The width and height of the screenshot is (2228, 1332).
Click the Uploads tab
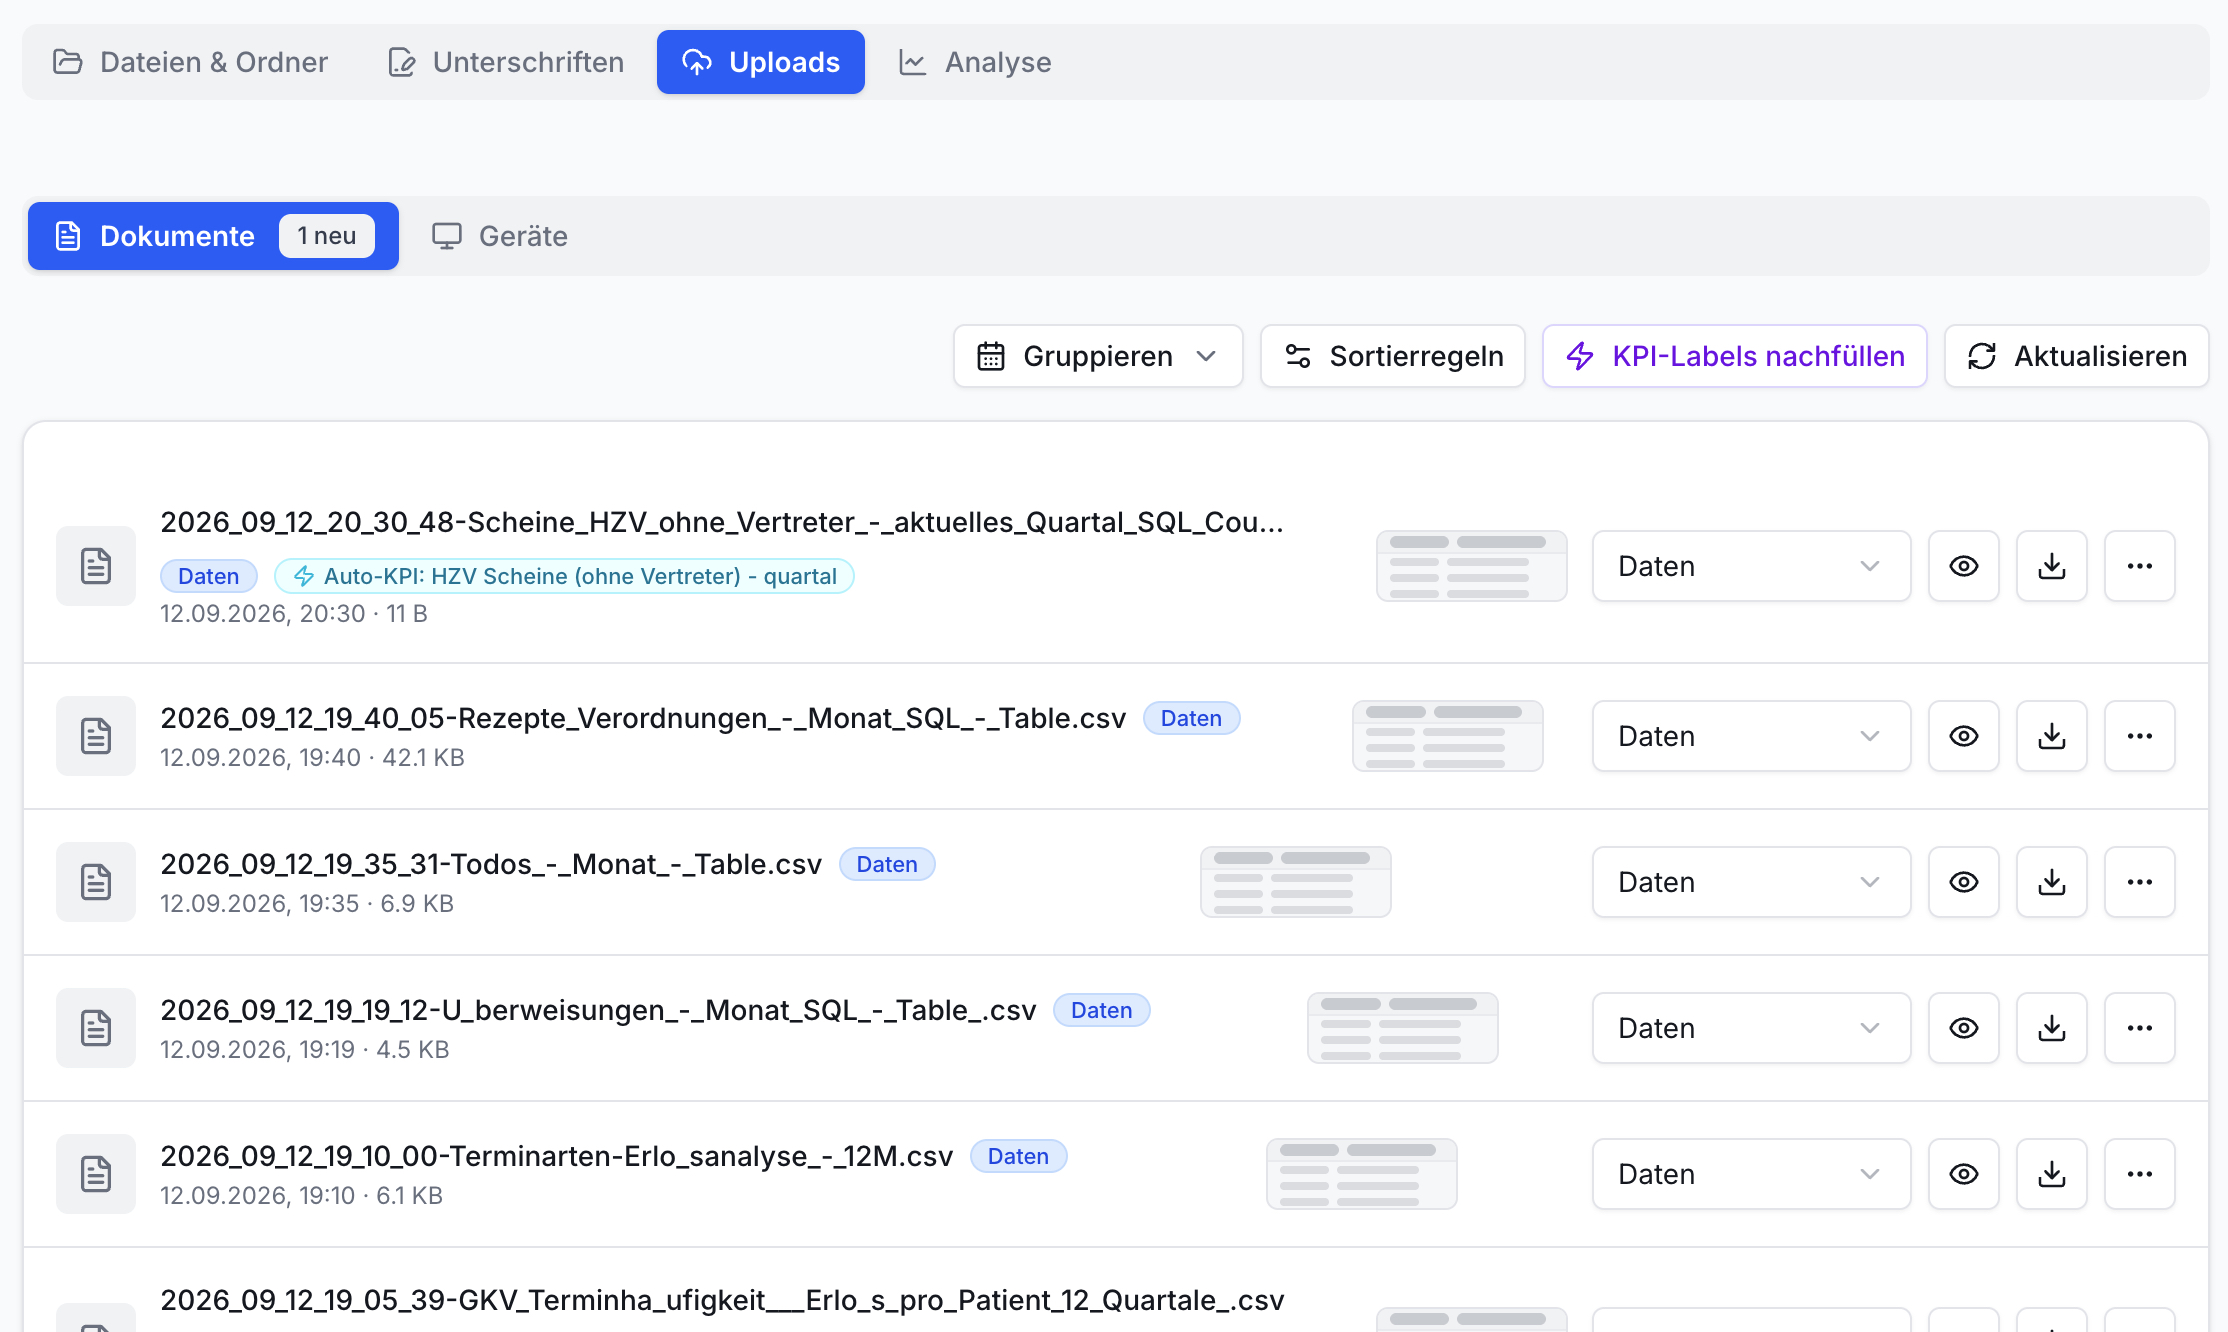click(761, 62)
